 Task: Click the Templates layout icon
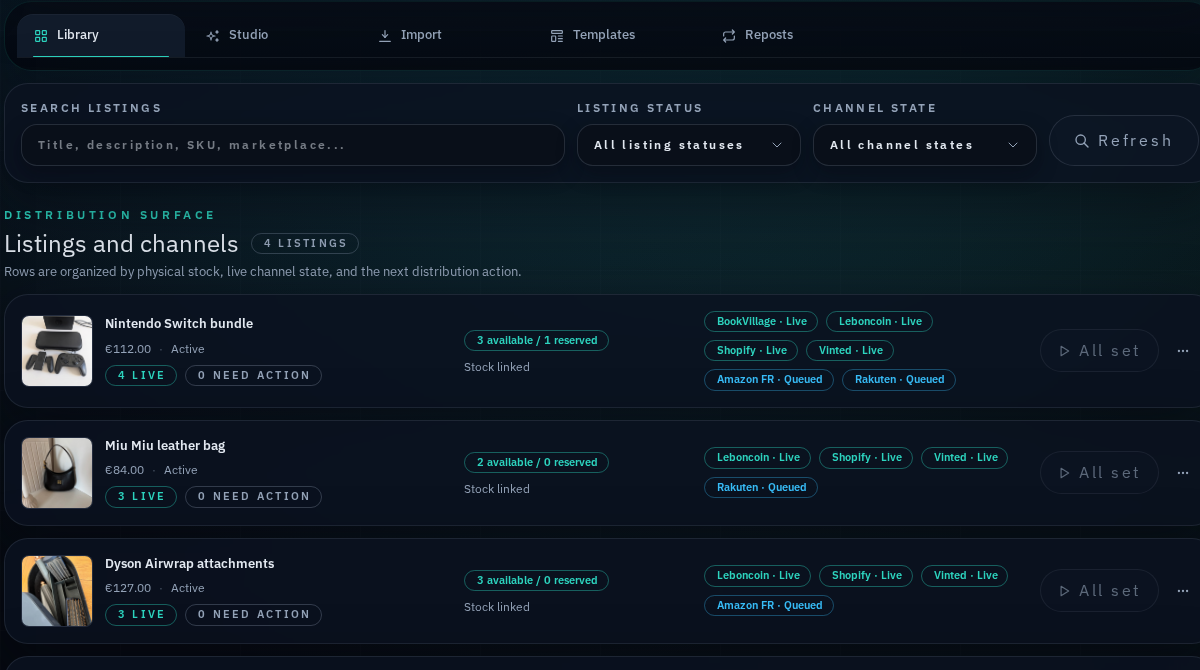click(x=557, y=36)
